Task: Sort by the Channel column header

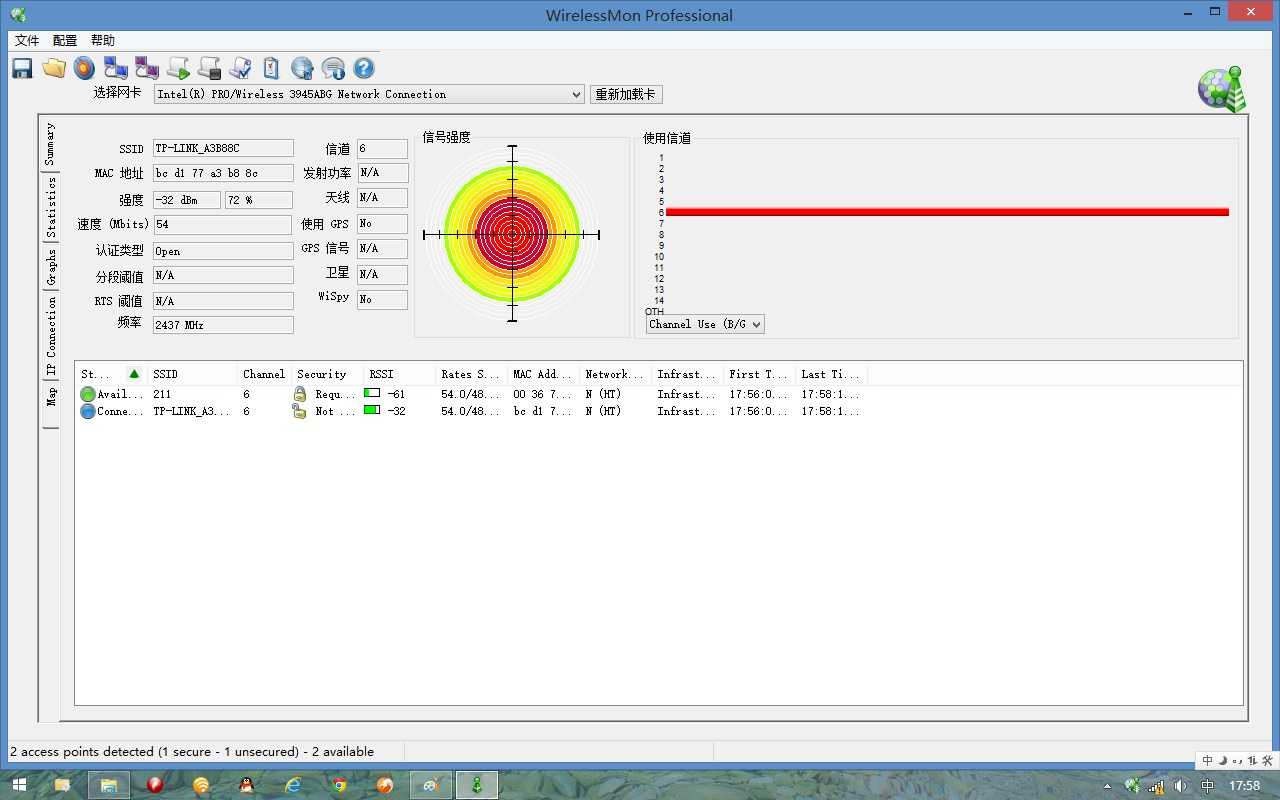Action: tap(264, 374)
